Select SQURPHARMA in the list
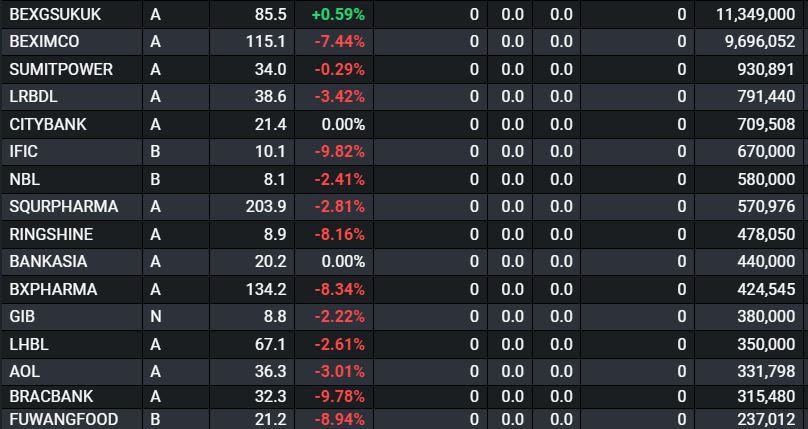Viewport: 808px width, 429px height. [x=63, y=207]
